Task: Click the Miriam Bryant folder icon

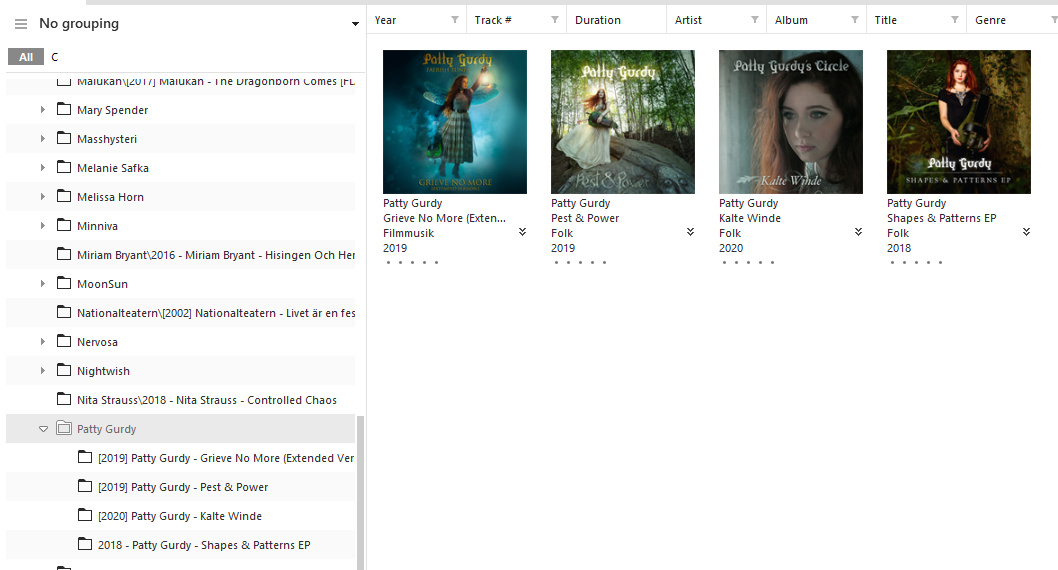Action: 64,254
